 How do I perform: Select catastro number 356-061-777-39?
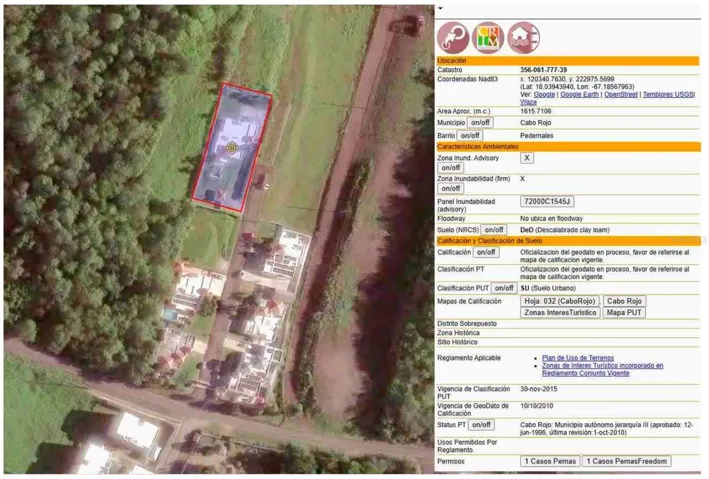click(x=543, y=70)
